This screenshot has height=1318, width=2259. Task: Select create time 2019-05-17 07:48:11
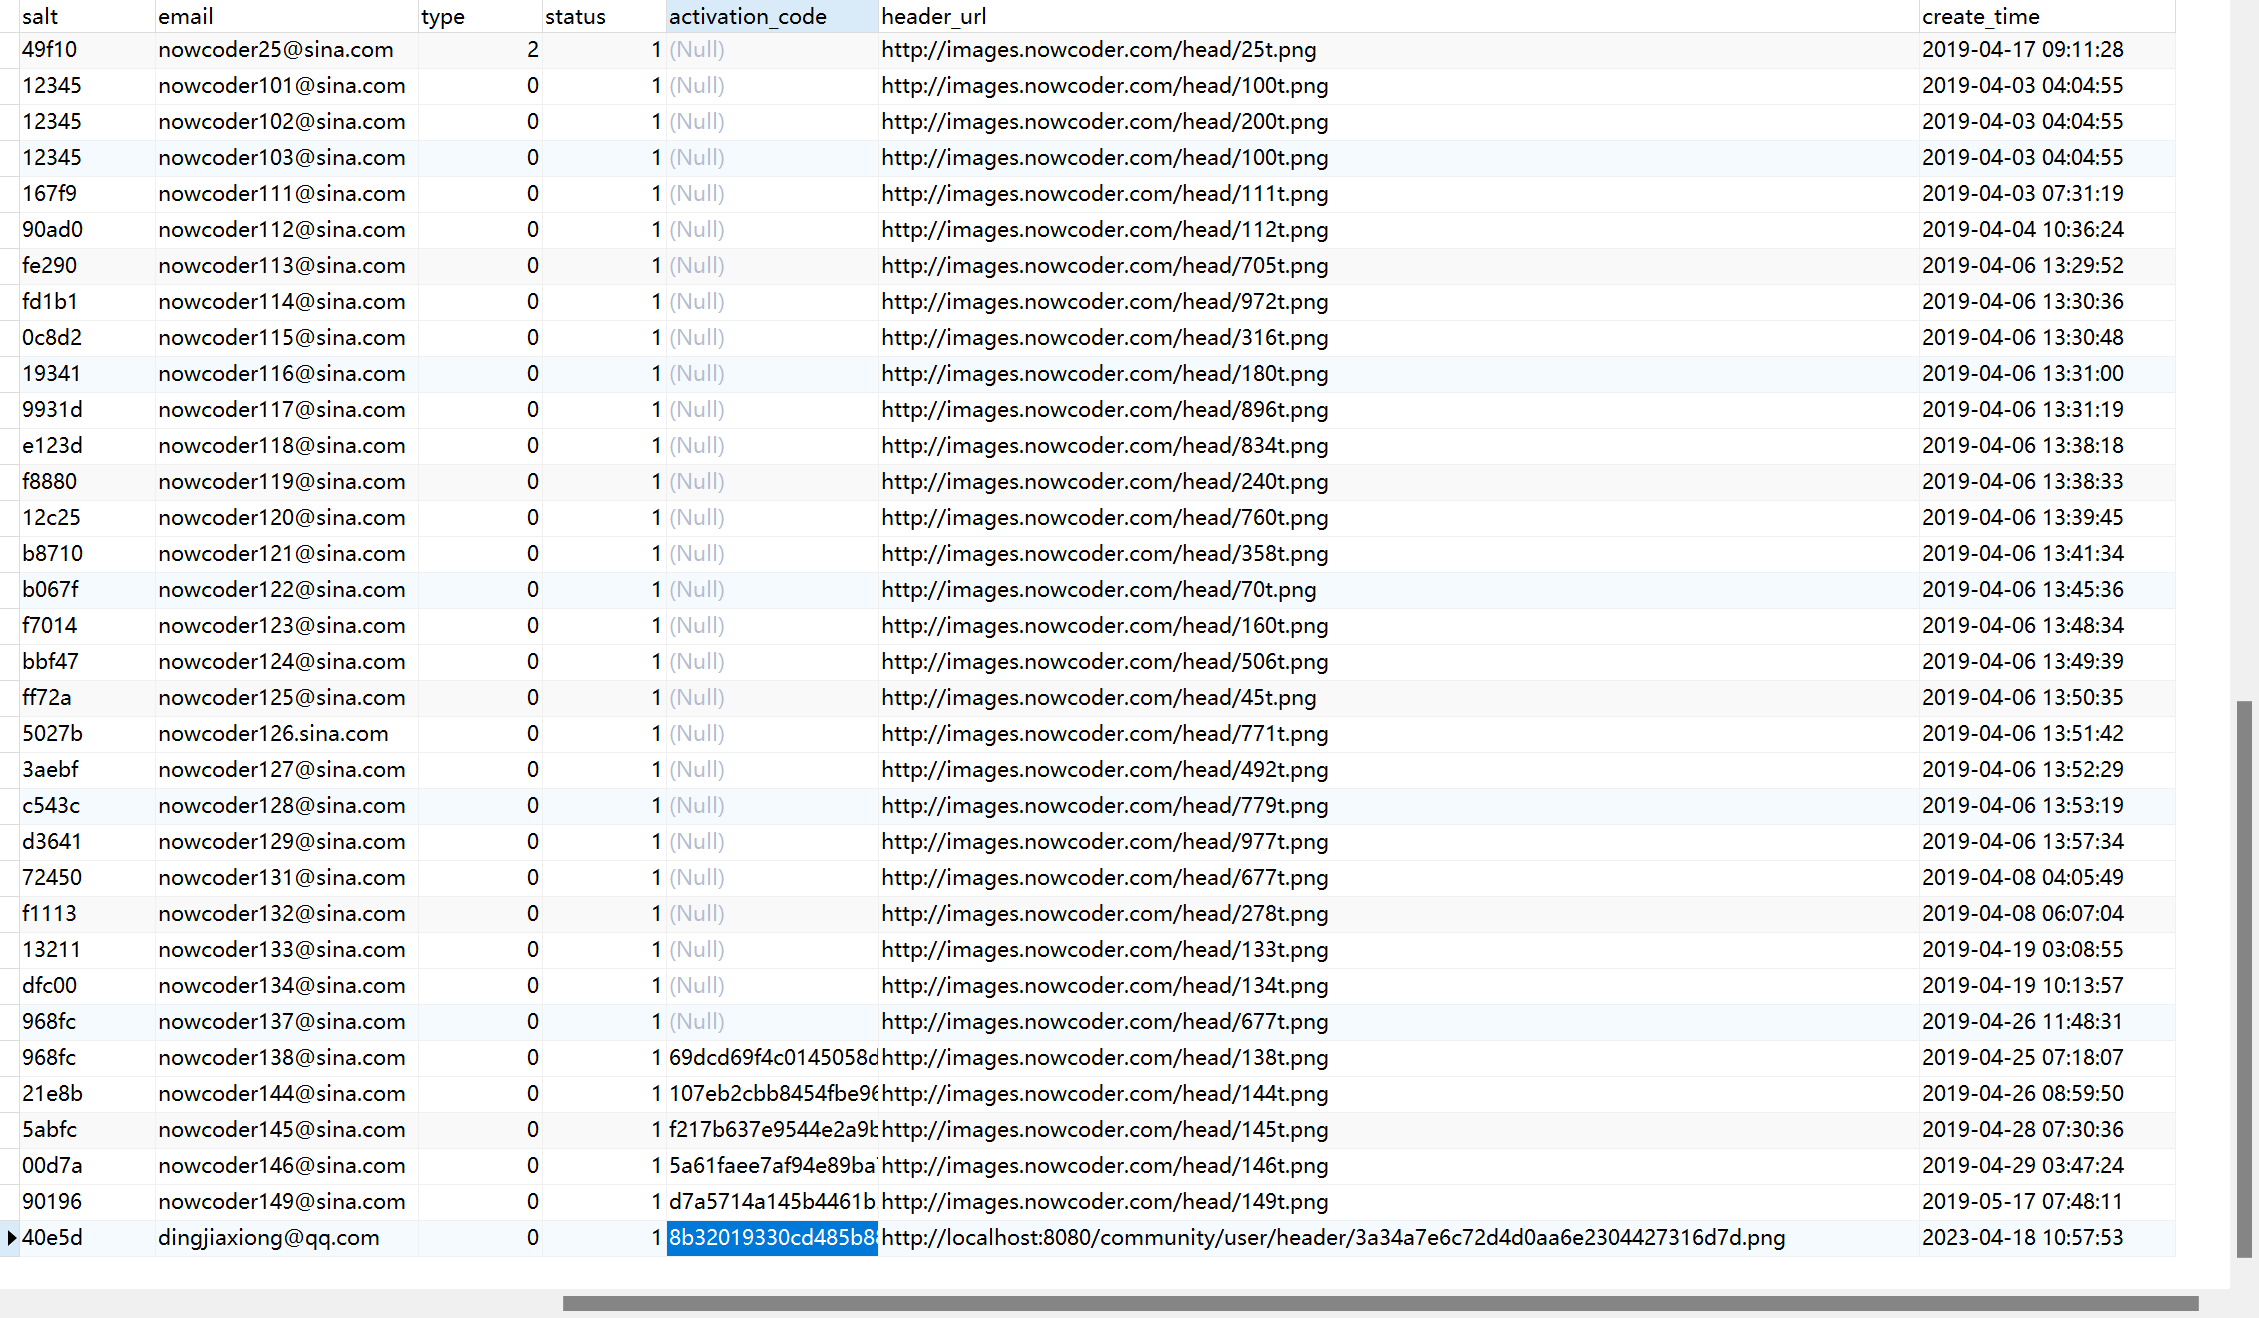click(x=2046, y=1202)
